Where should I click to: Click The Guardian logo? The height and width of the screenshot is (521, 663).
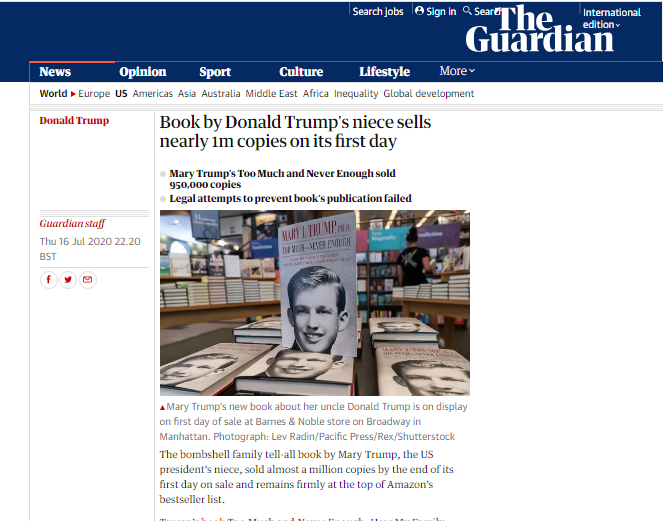coord(540,29)
